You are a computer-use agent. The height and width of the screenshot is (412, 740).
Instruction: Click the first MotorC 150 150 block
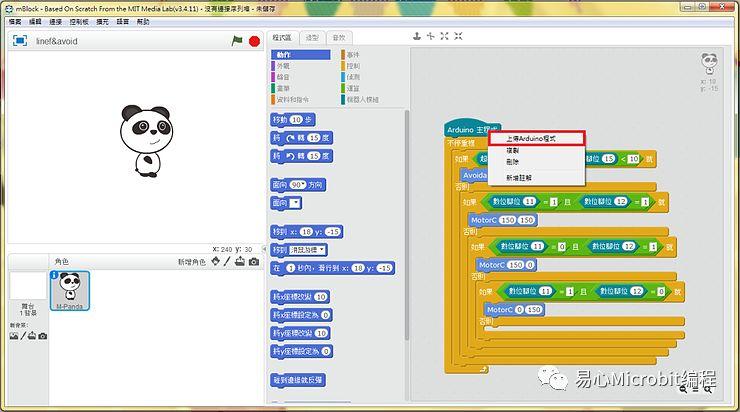(503, 220)
